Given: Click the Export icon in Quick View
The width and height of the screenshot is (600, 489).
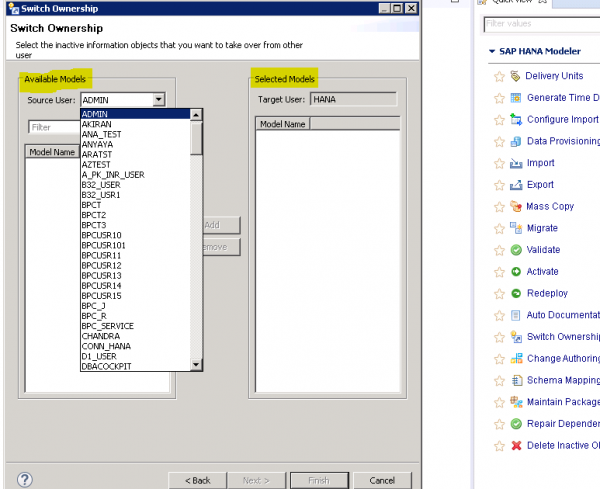Looking at the screenshot, I should (515, 185).
